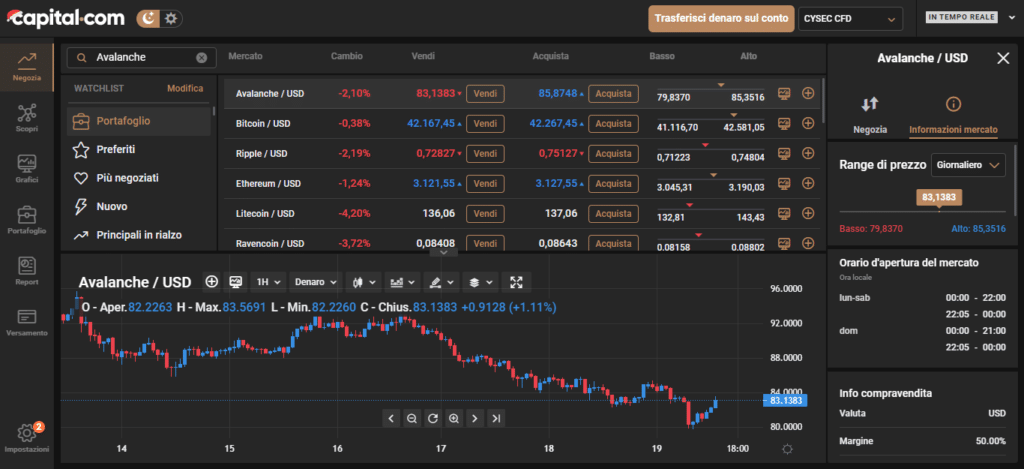Click the capital.com logo
Screen dimensions: 1024x469
pyautogui.click(x=65, y=18)
